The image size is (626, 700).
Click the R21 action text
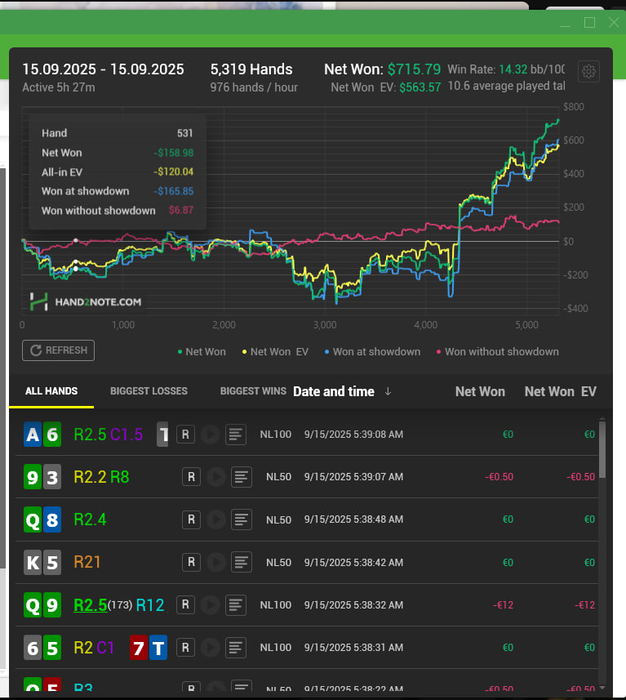click(87, 562)
